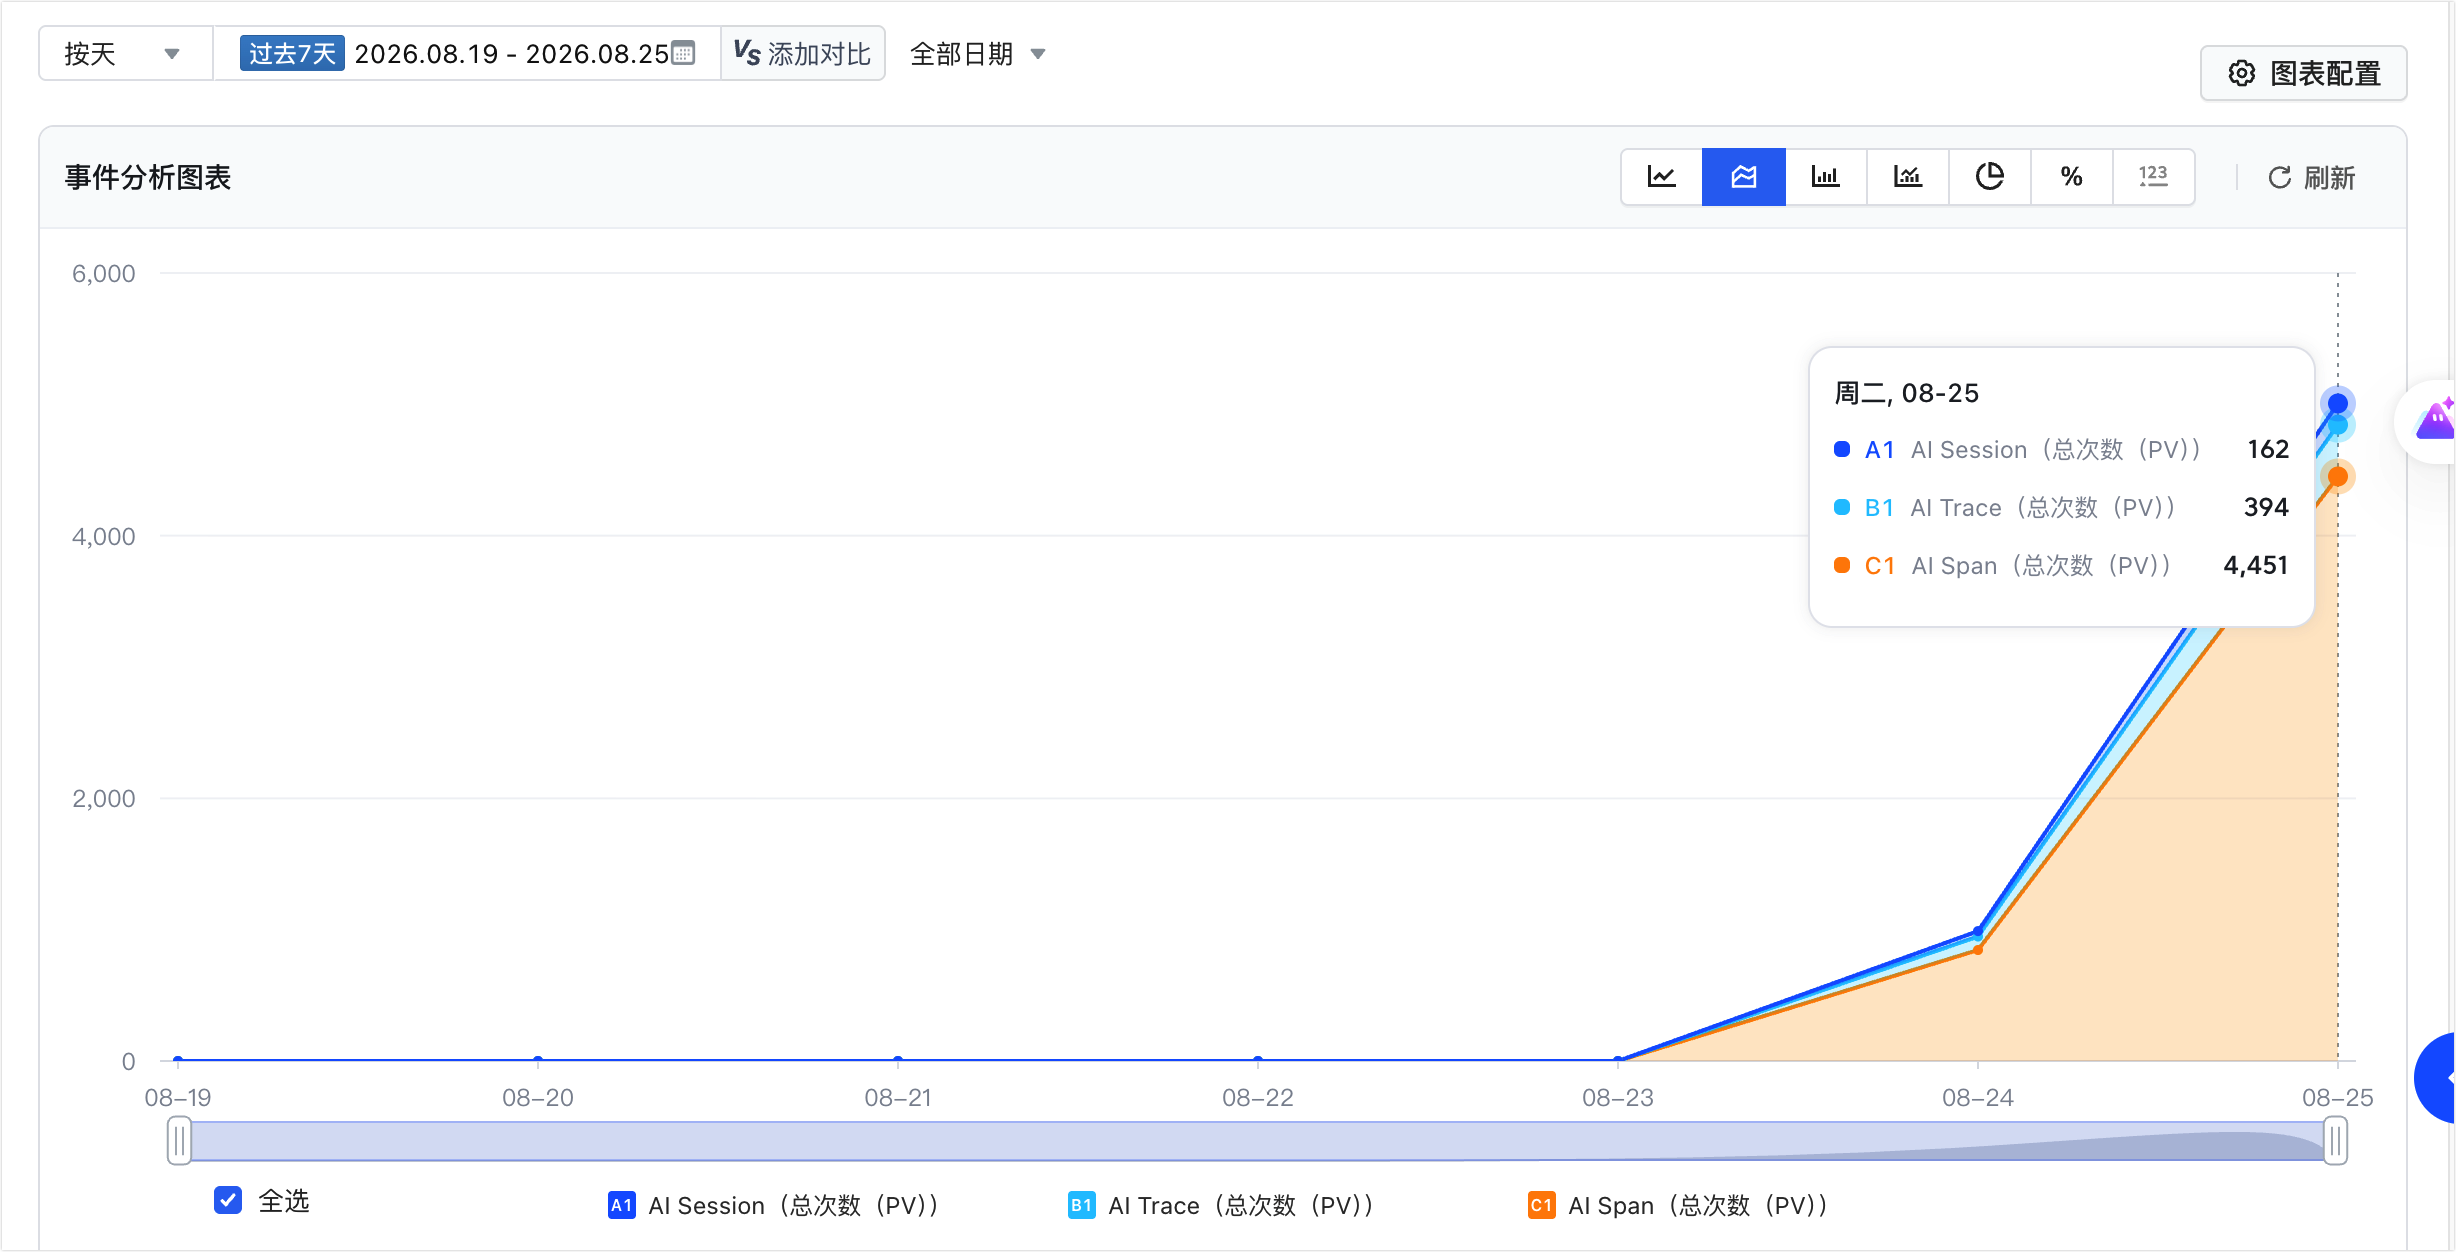Viewport: 2456px width, 1252px height.
Task: Switch to the 123 number view
Action: pos(2153,177)
